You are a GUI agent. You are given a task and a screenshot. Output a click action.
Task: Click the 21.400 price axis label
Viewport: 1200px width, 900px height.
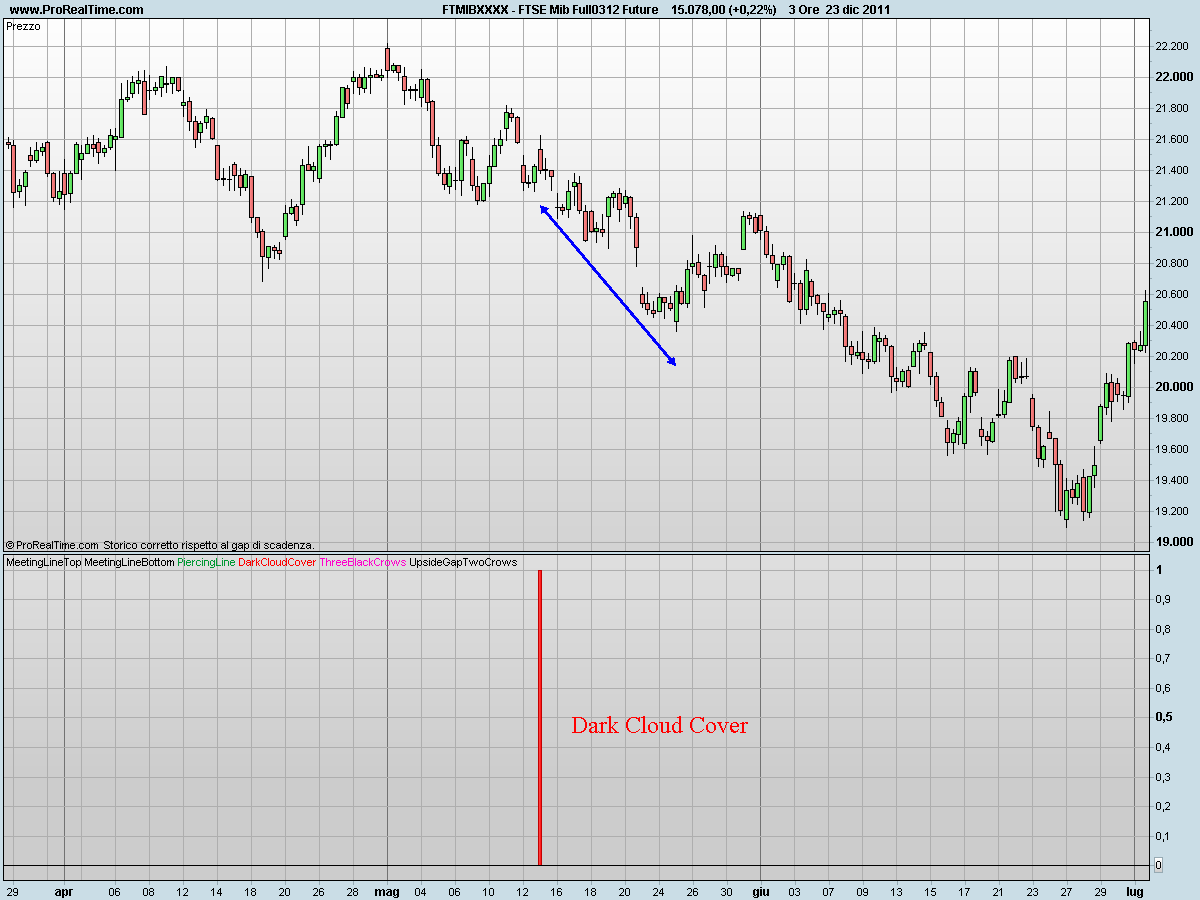(1172, 170)
